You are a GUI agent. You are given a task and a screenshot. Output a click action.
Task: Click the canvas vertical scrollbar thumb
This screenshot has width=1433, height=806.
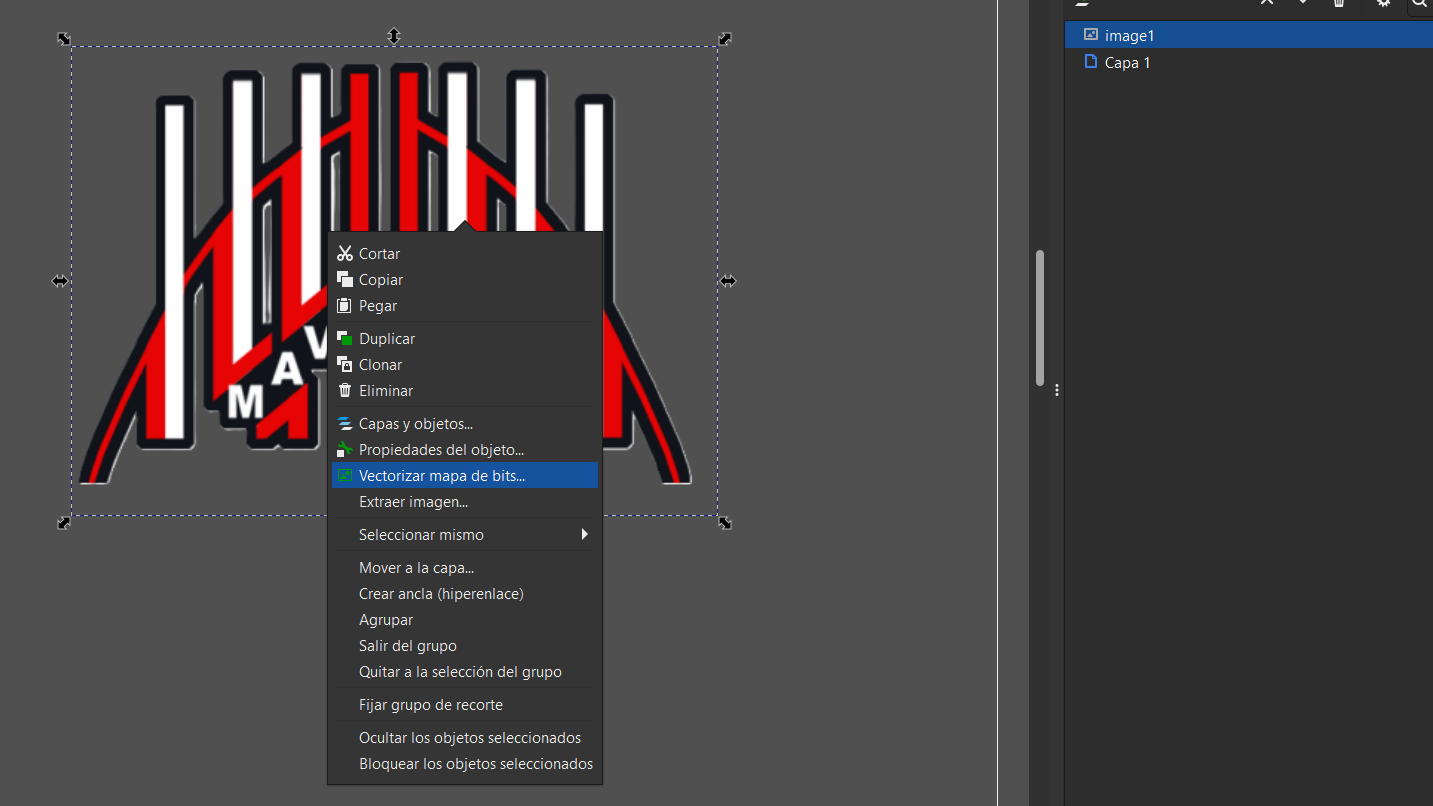point(1040,317)
